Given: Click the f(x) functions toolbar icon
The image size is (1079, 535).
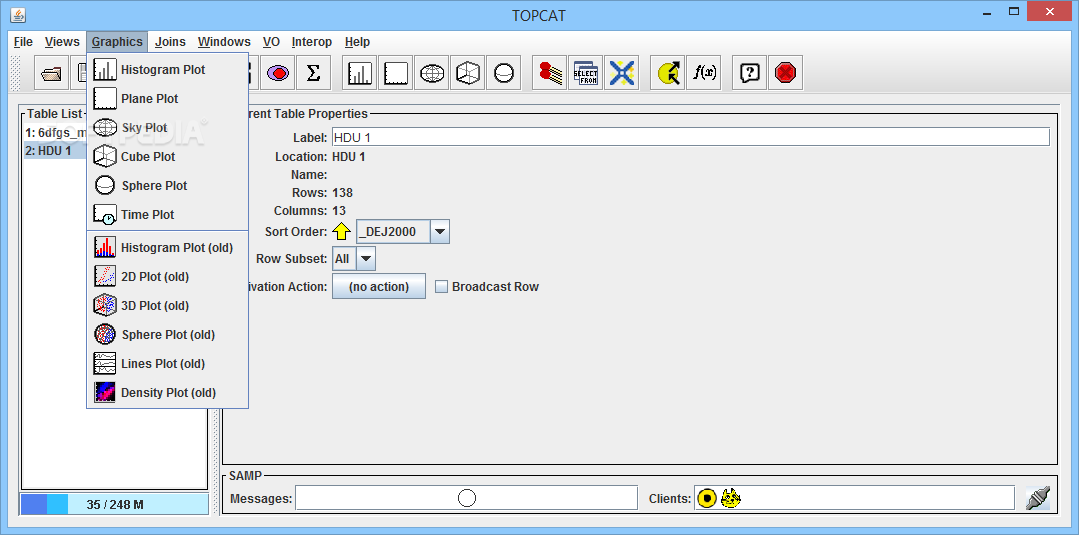Looking at the screenshot, I should tap(704, 73).
